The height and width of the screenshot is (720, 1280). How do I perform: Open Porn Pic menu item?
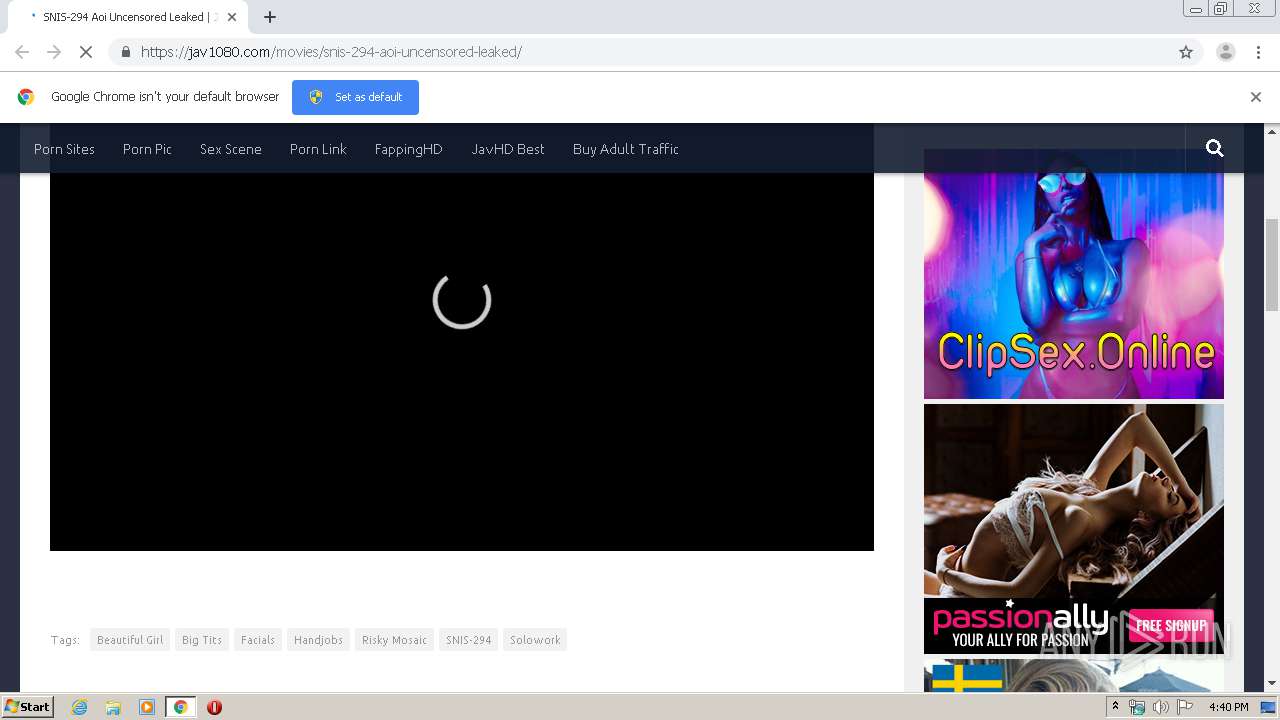click(x=147, y=149)
